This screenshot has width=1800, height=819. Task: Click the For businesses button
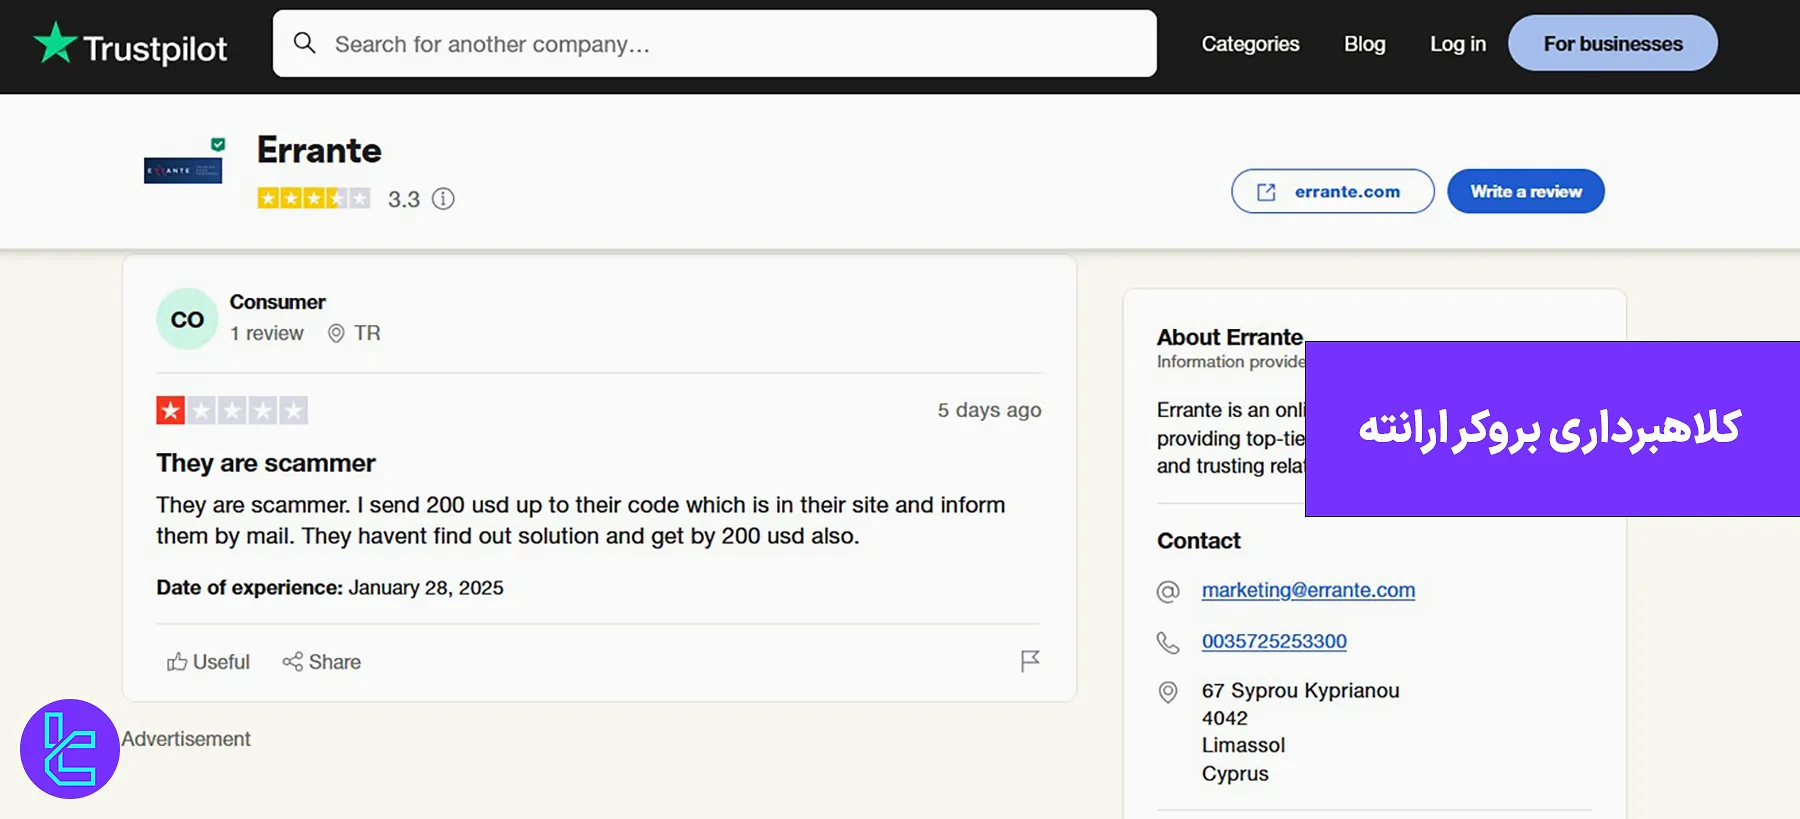[1612, 44]
